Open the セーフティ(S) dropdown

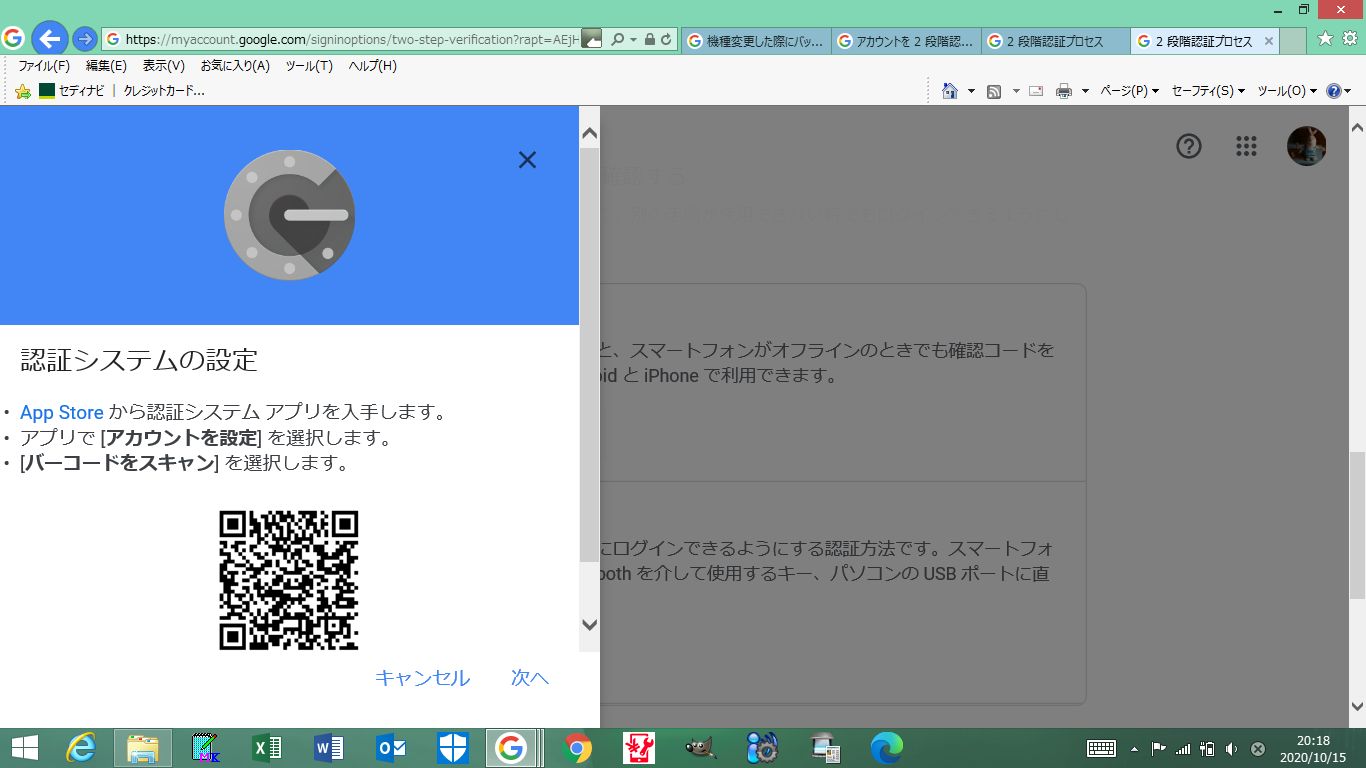(x=1208, y=91)
